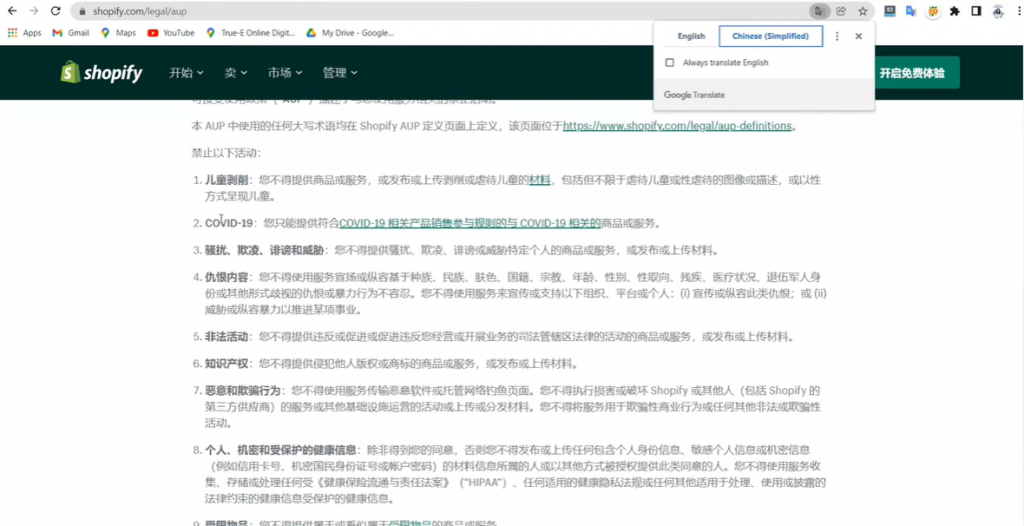Enable Always translate English checkbox
Viewport: 1024px width, 526px height.
click(x=670, y=63)
